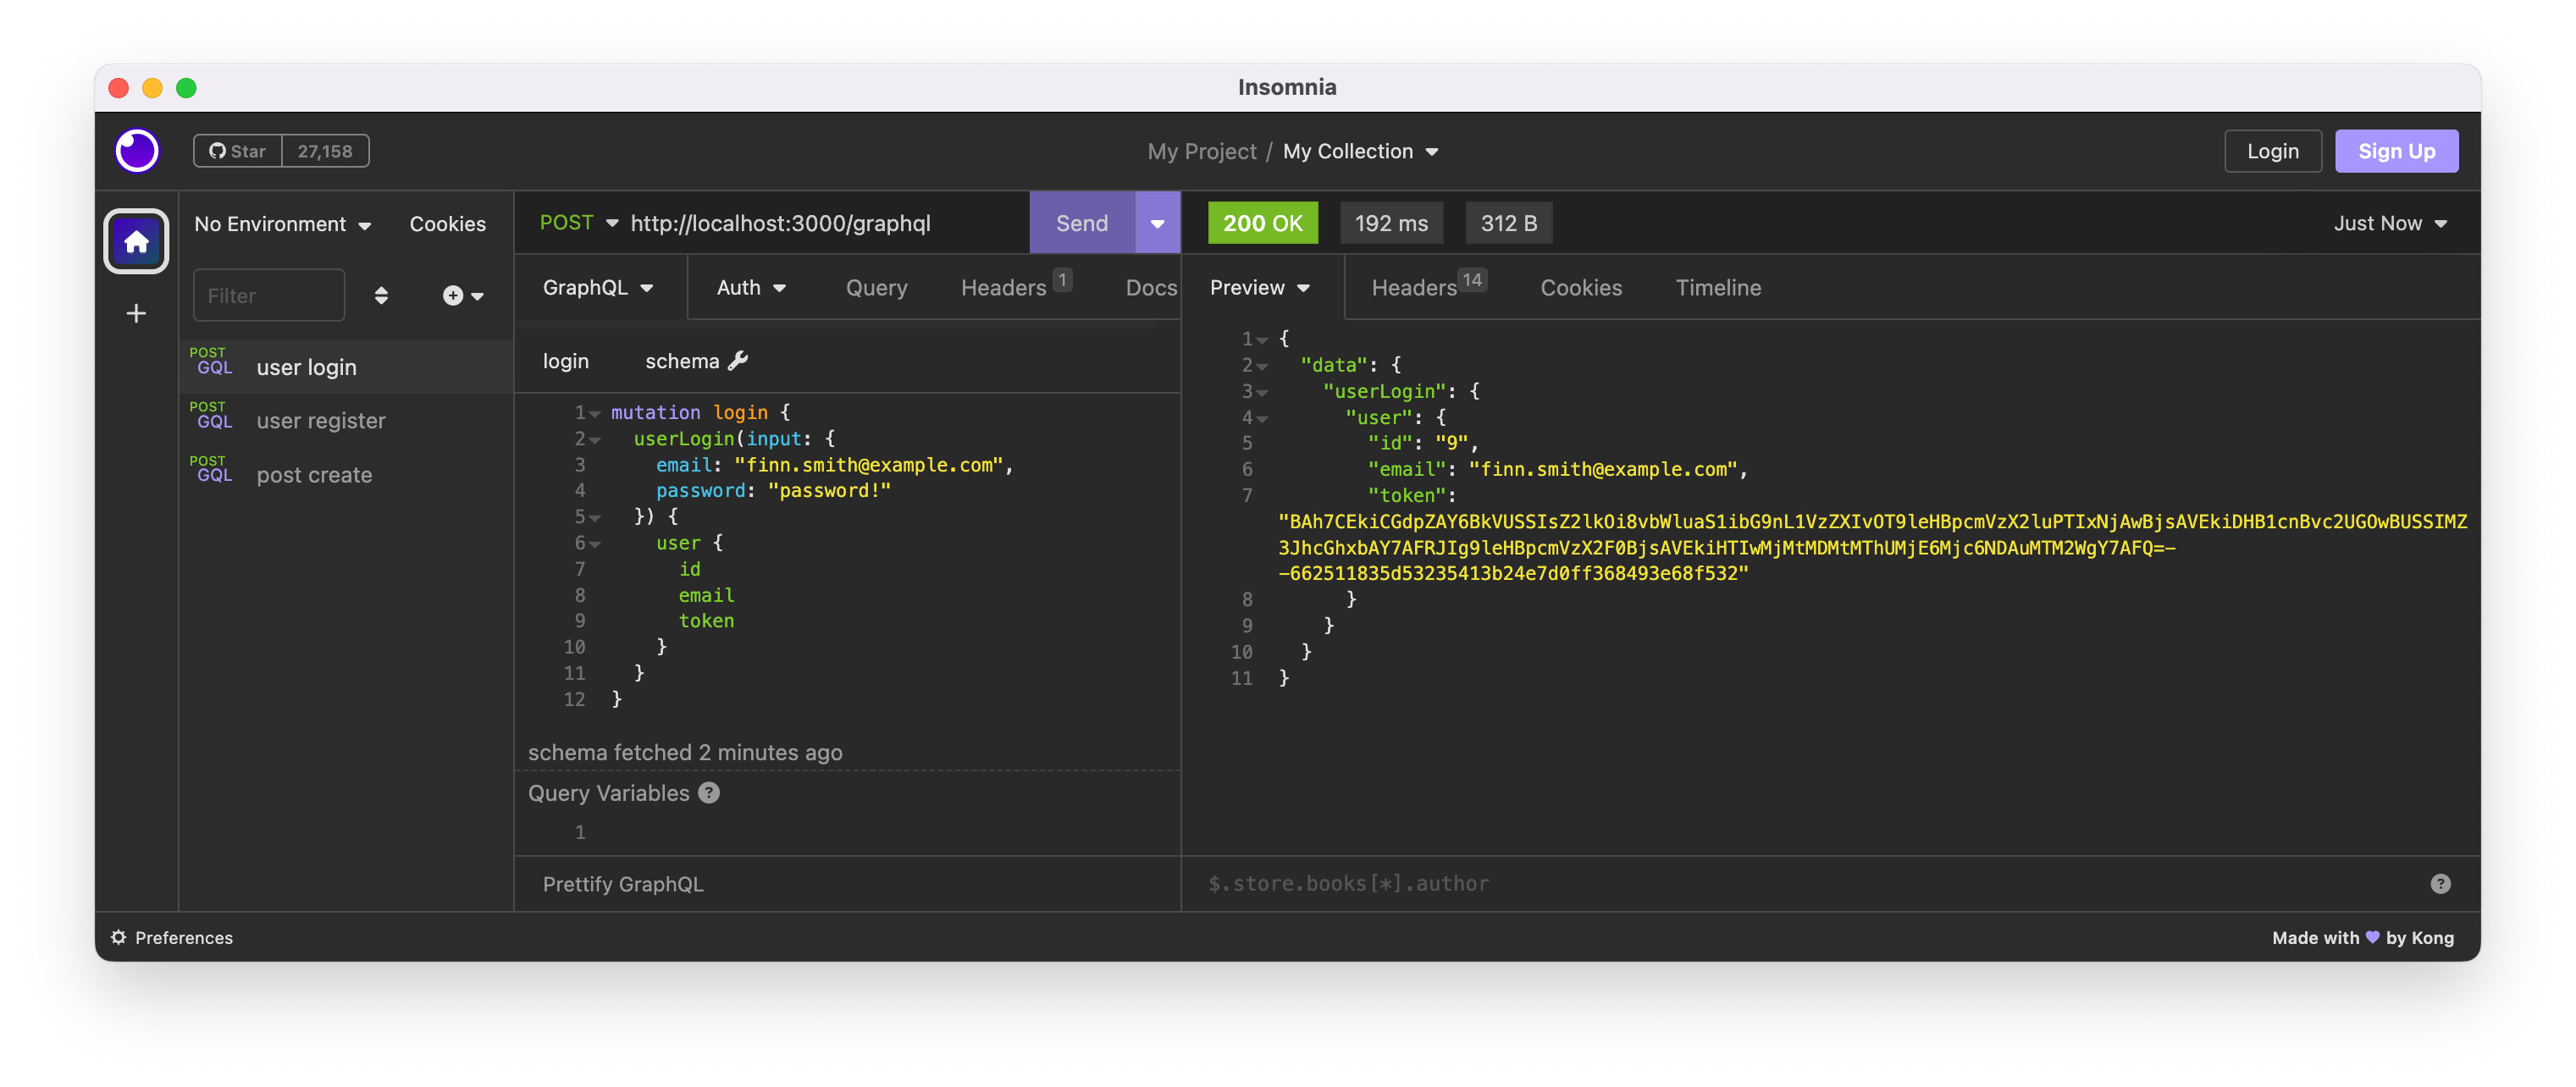The height and width of the screenshot is (1087, 2576).
Task: Click the Query Variables help icon
Action: [x=709, y=793]
